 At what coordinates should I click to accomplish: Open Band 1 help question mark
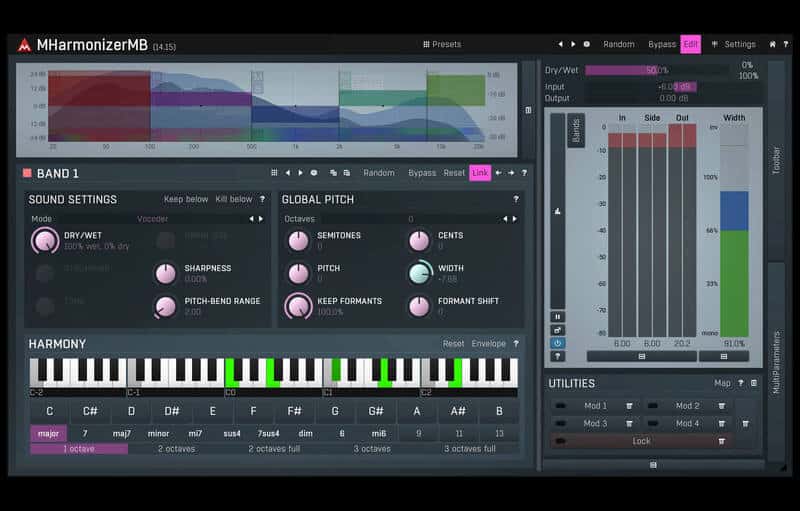click(524, 173)
